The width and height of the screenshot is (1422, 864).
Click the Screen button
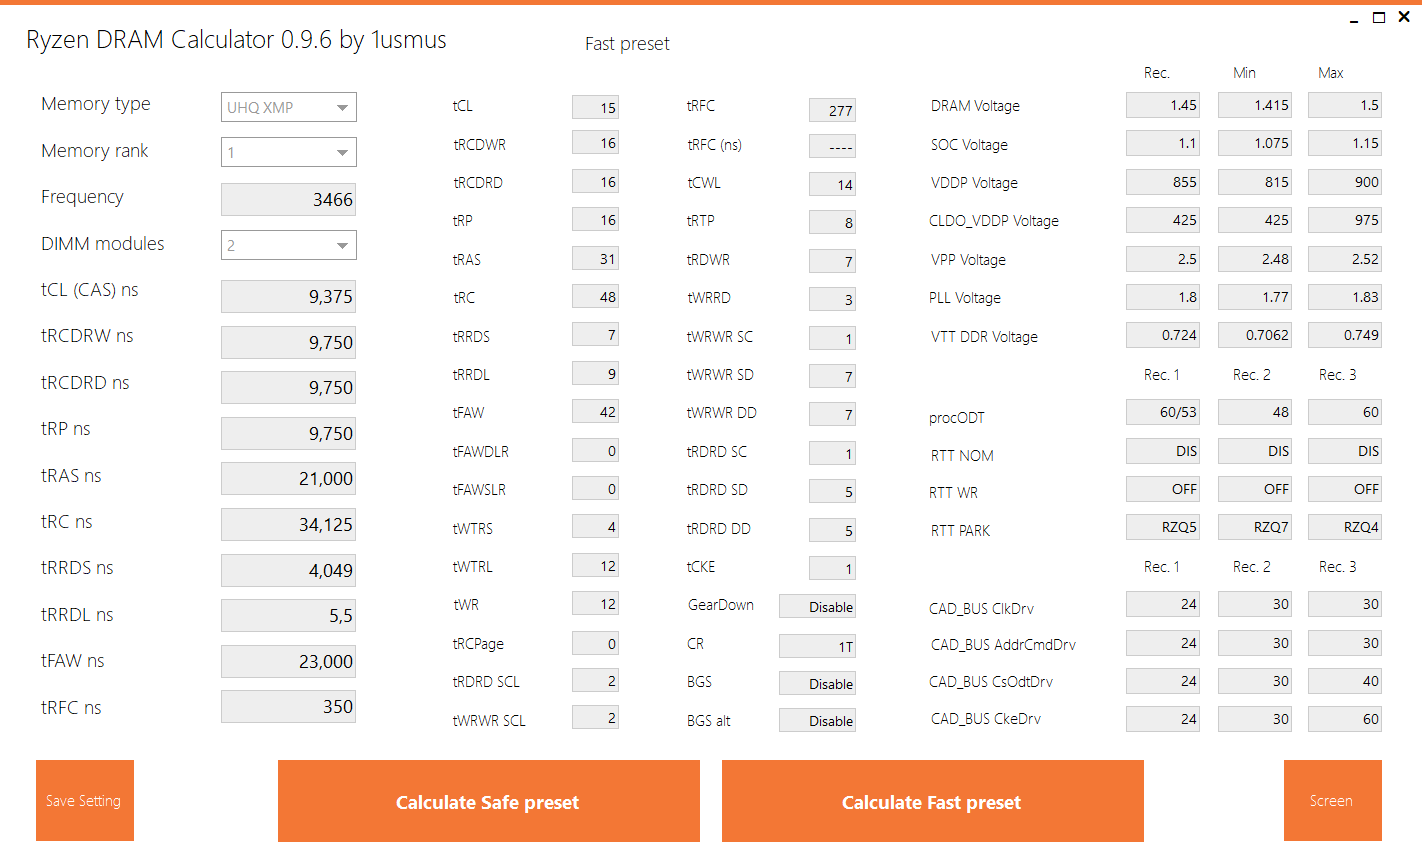[1332, 801]
